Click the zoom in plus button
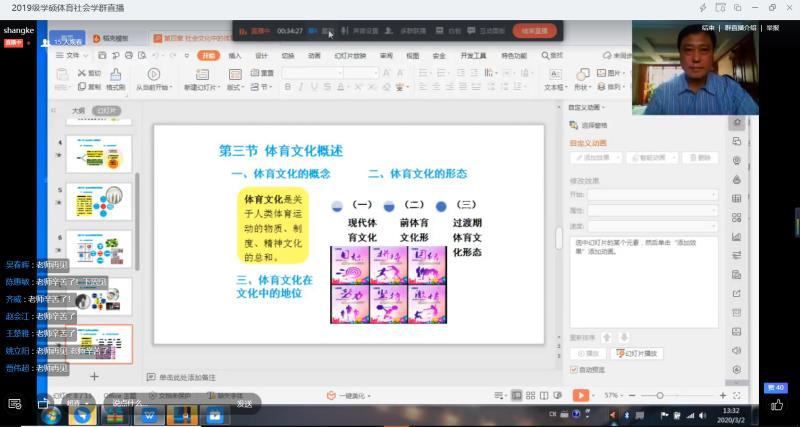Viewport: 800px width, 427px height. pyautogui.click(x=722, y=395)
